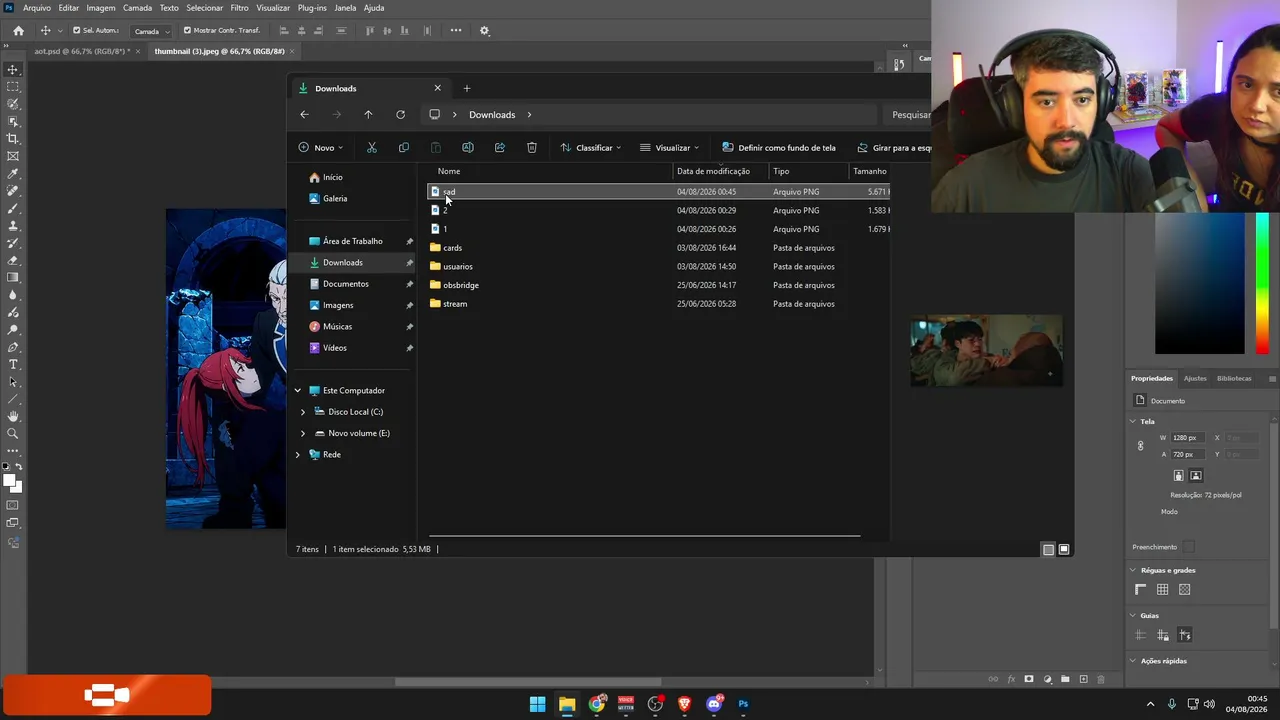Click the Cut icon in Explorer toolbar

(372, 147)
